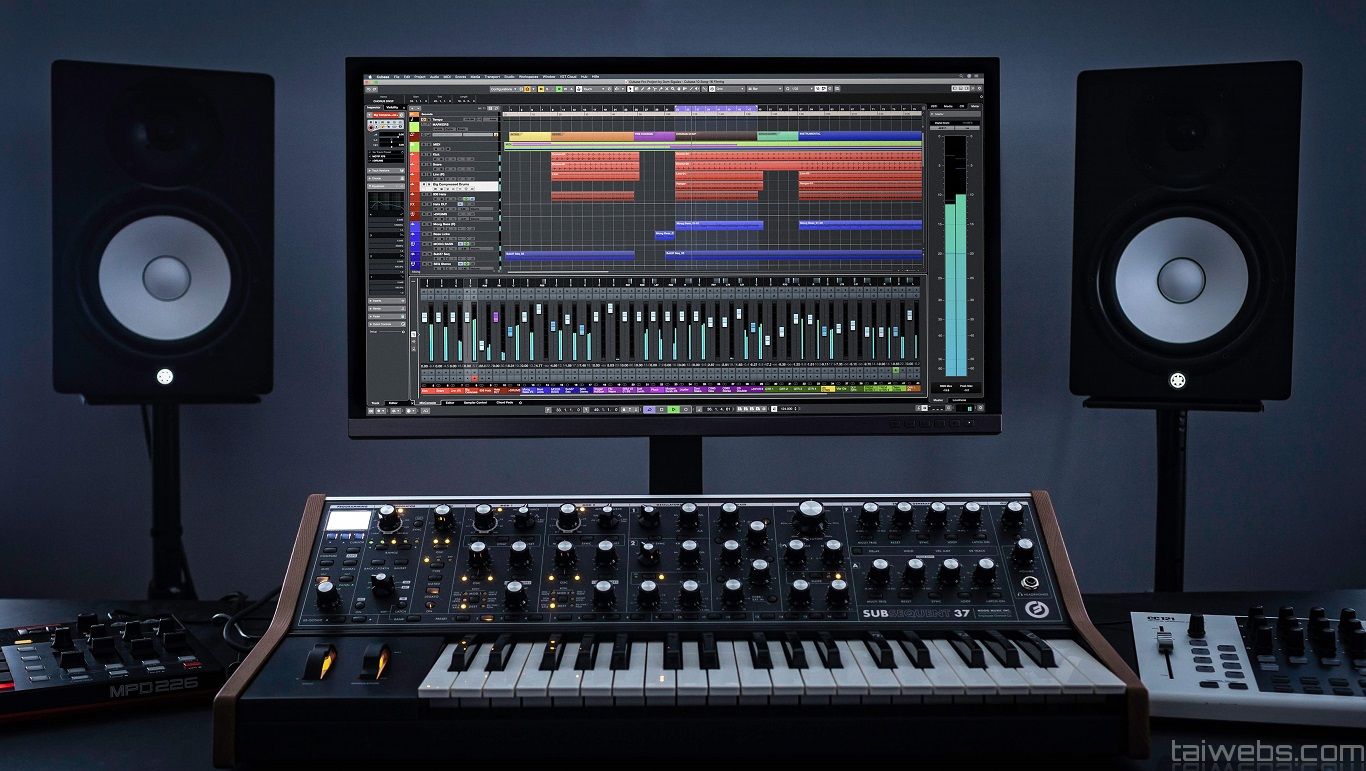Open the Chord Pads tab
The width and height of the screenshot is (1366, 771).
click(x=505, y=402)
